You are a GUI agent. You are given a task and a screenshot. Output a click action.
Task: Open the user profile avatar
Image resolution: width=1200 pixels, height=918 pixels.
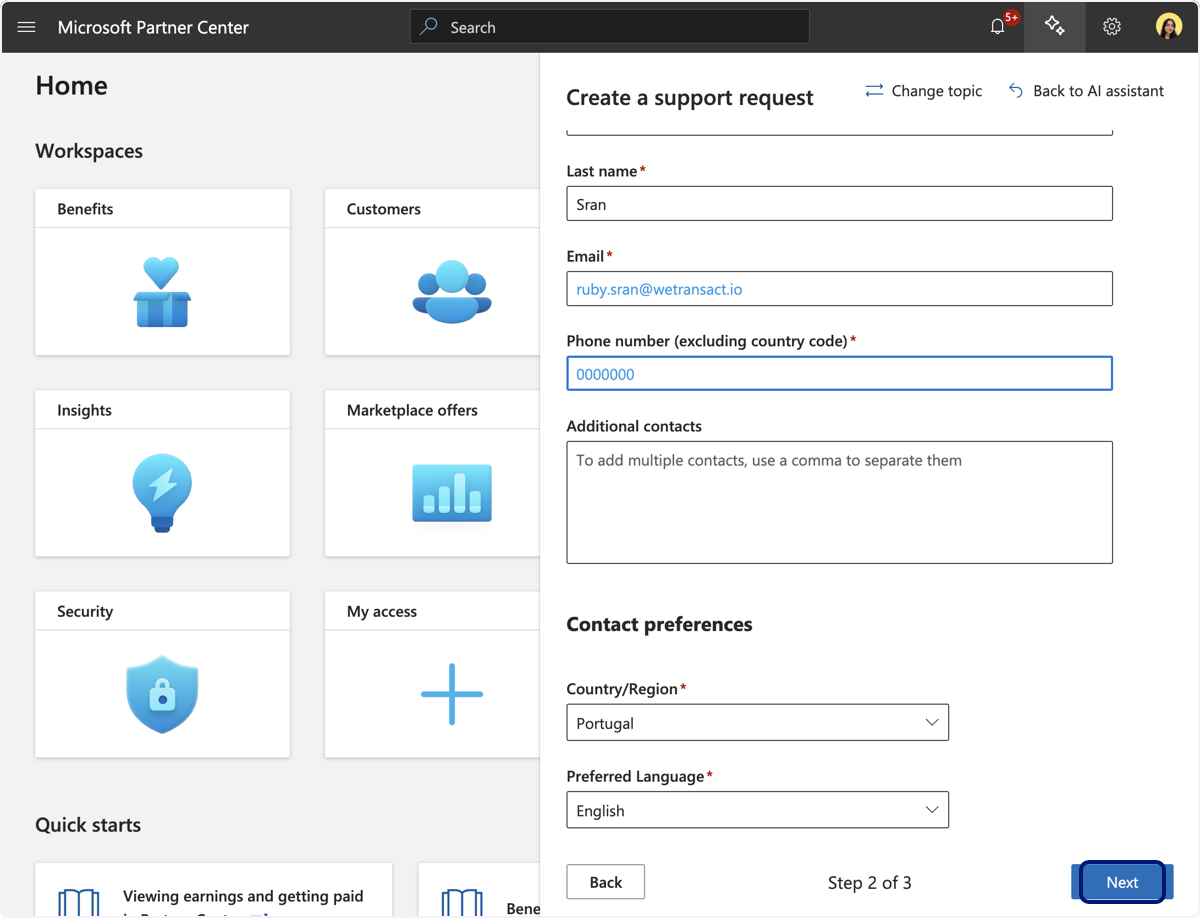[1169, 27]
